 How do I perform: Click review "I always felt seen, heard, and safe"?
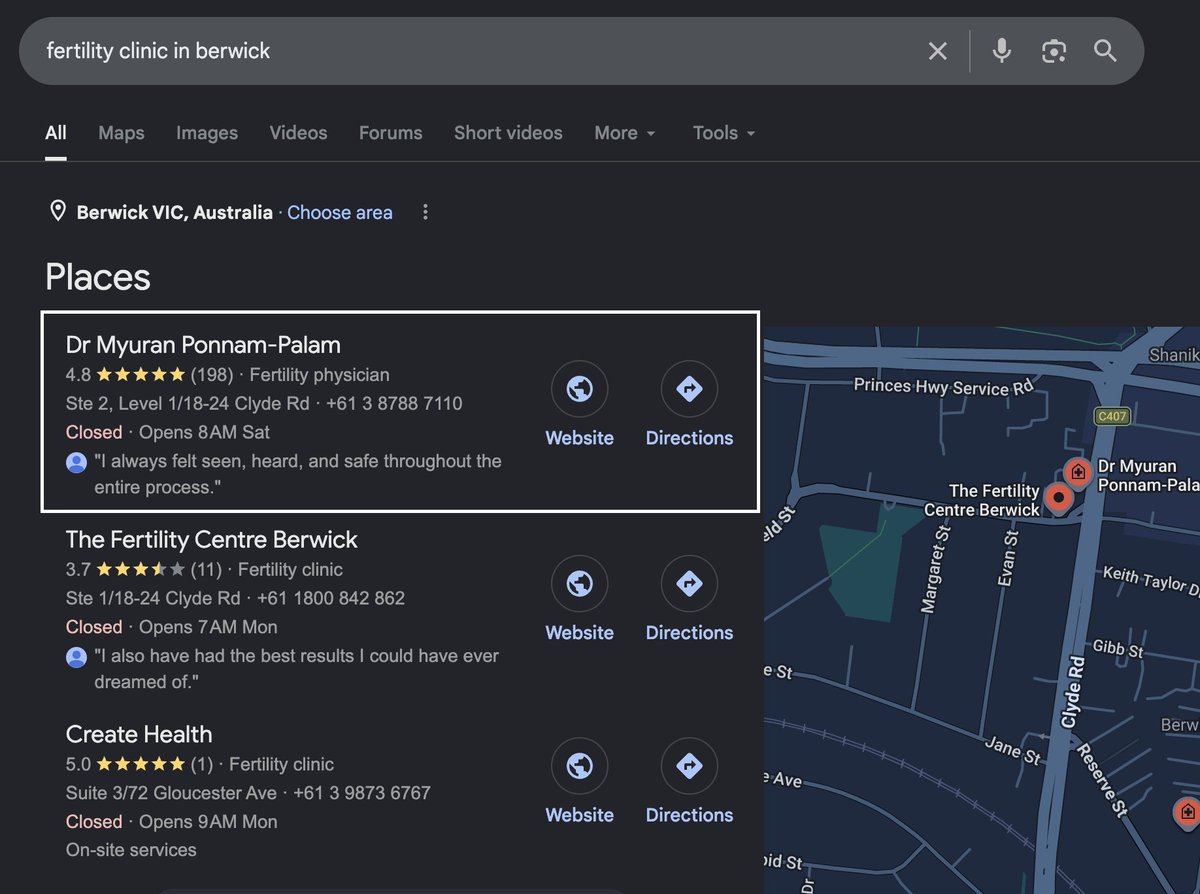point(298,475)
